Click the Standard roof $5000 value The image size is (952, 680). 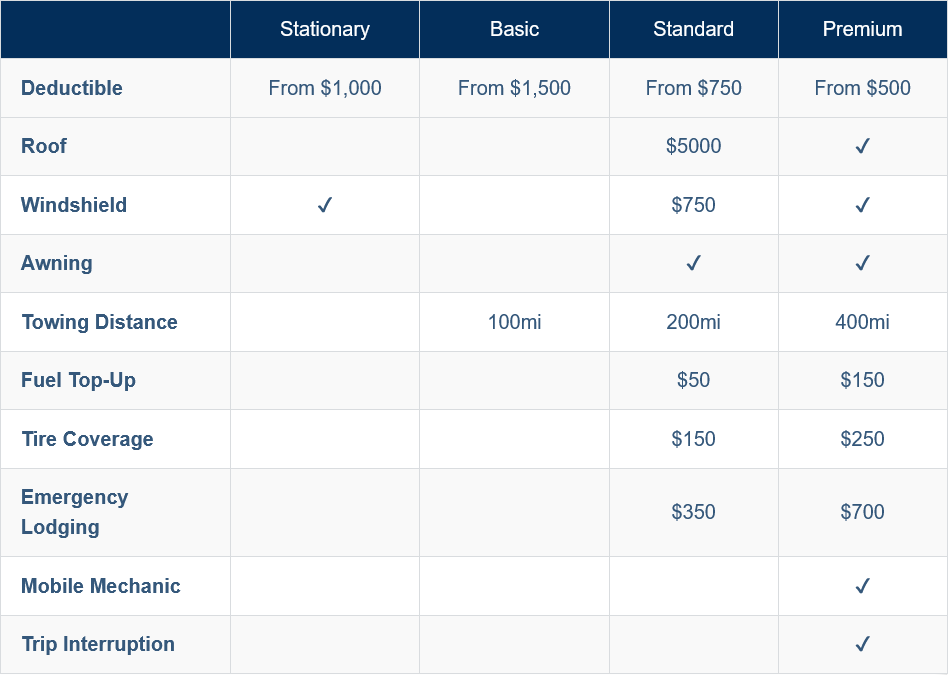[693, 146]
